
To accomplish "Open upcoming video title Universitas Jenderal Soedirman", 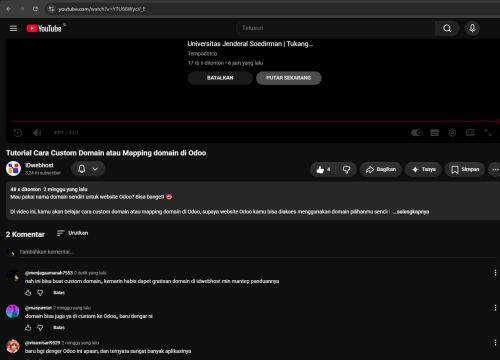I will 250,44.
